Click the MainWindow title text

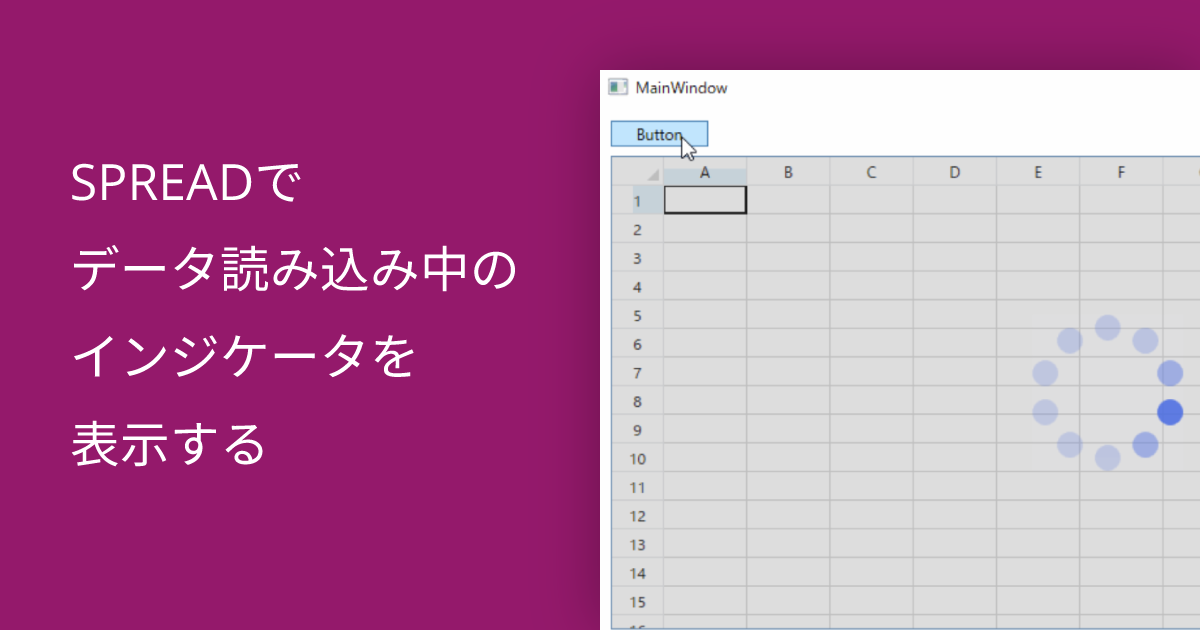681,88
